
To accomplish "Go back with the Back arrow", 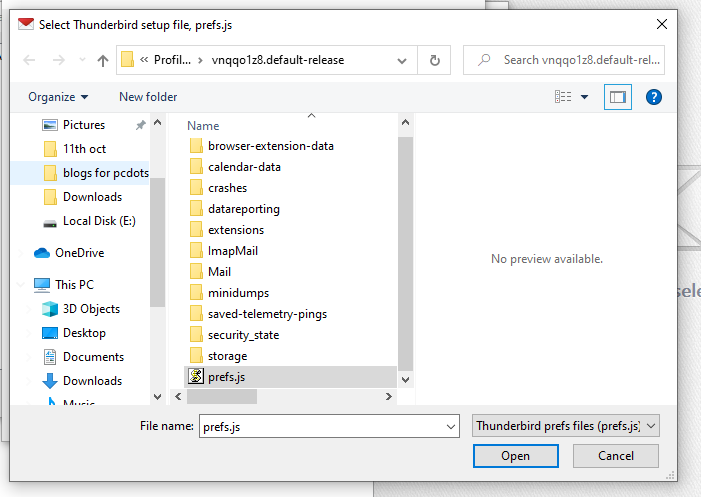I will [x=29, y=60].
